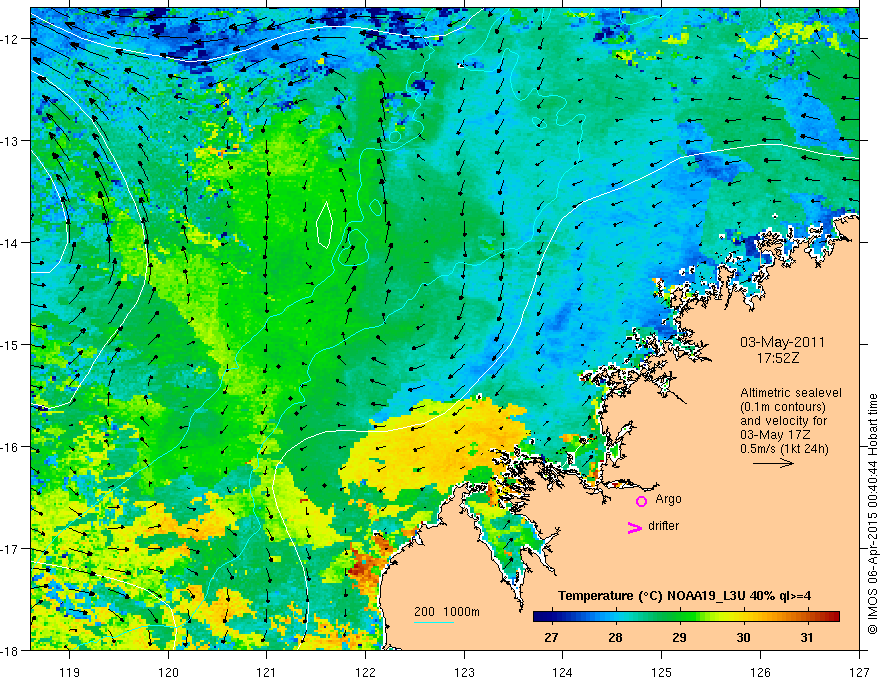
Task: Click longitude axis label 121
Action: [x=267, y=672]
